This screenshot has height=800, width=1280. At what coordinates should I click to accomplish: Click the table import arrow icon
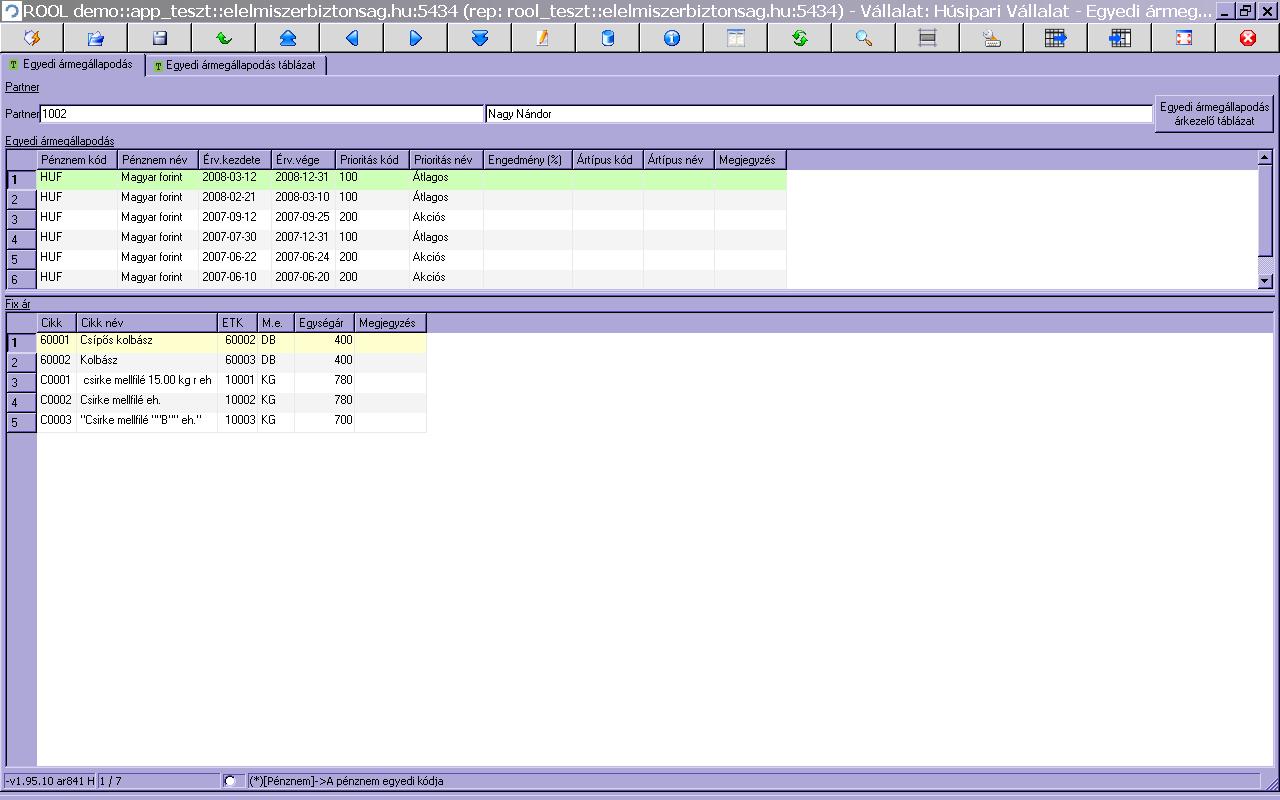(1120, 38)
